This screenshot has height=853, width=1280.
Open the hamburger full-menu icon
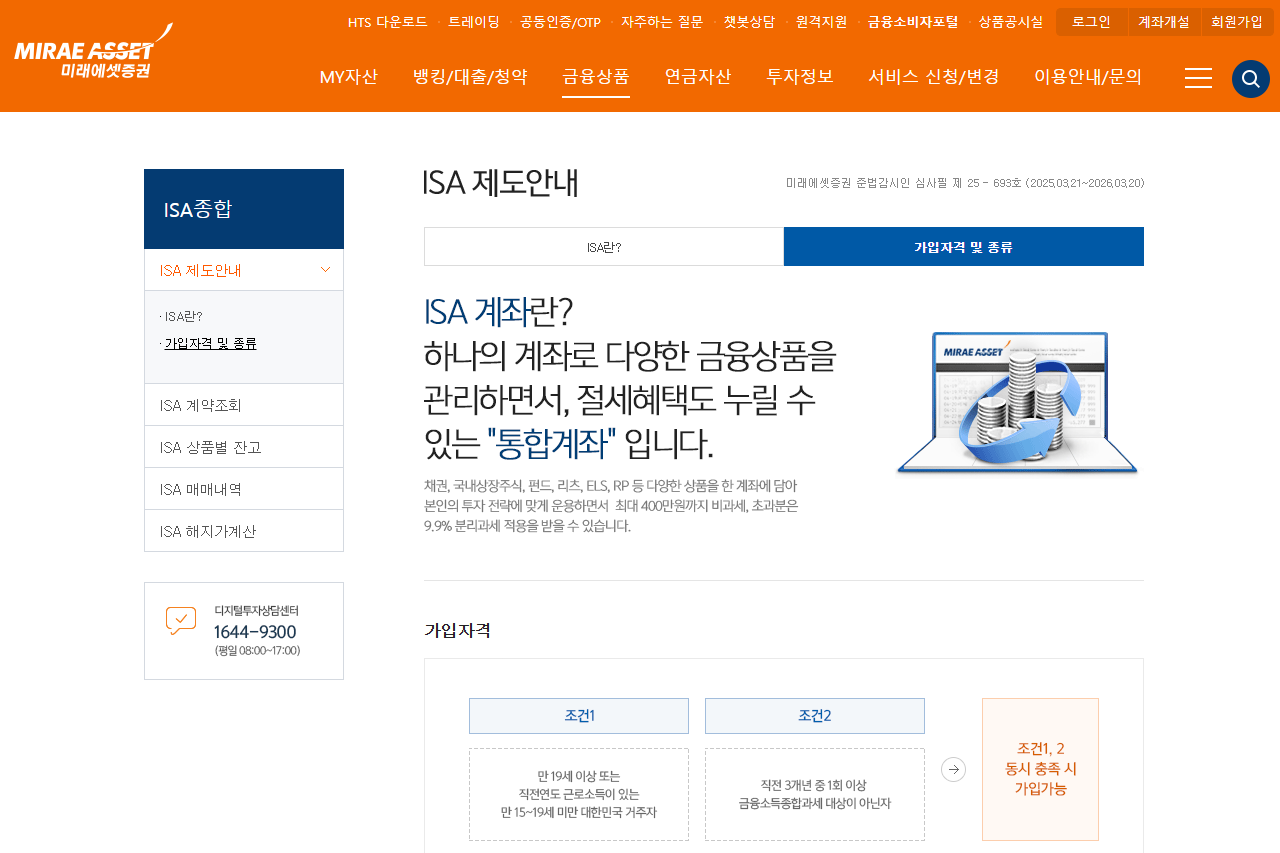1197,78
